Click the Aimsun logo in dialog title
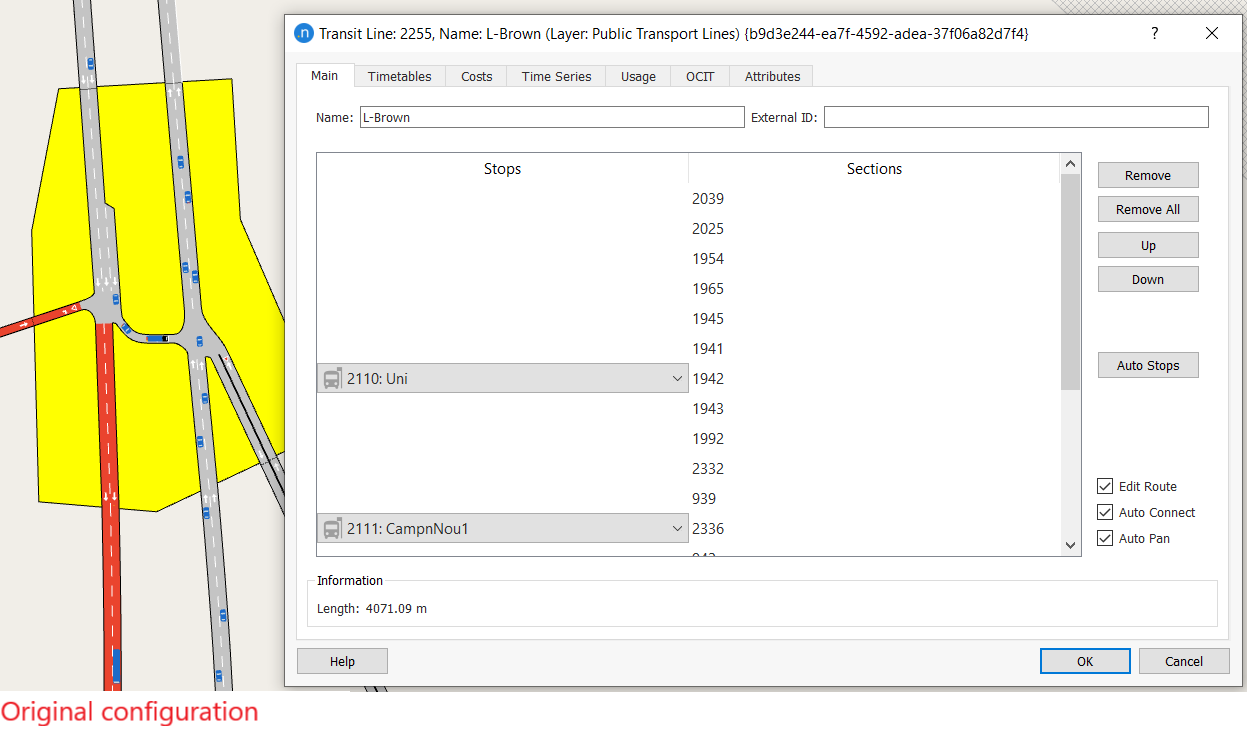The image size is (1247, 730). pyautogui.click(x=303, y=34)
